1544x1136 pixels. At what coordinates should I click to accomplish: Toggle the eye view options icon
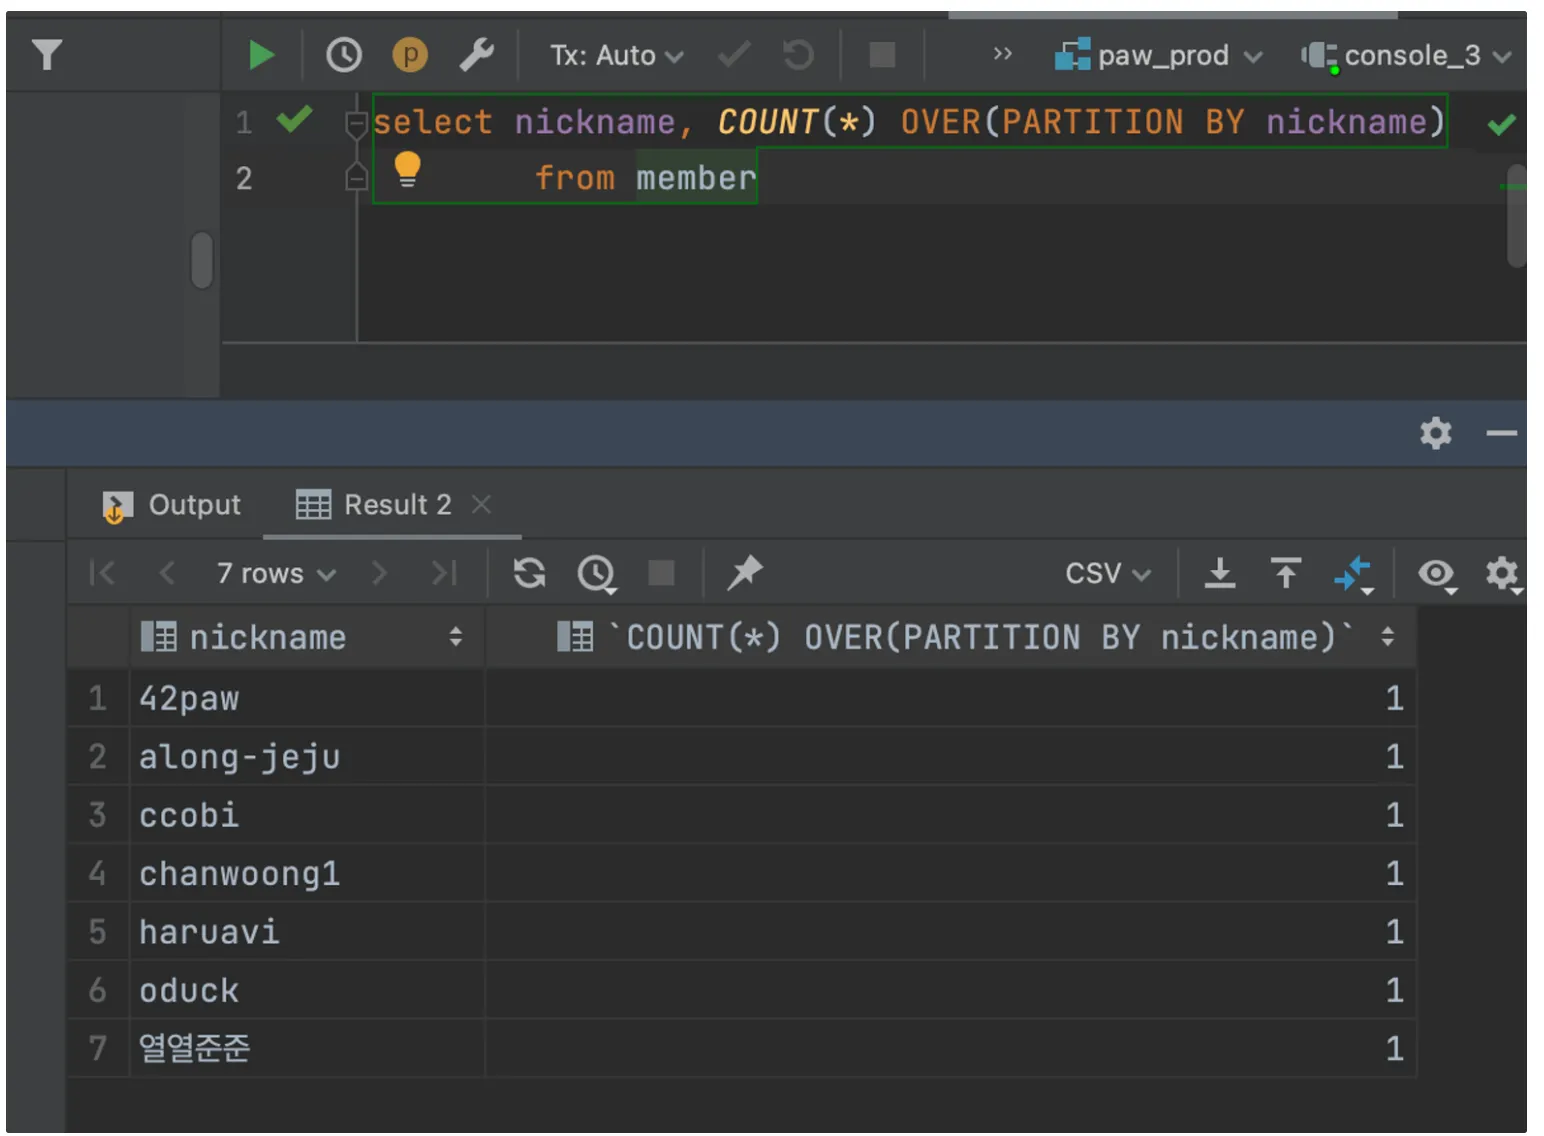(x=1436, y=573)
